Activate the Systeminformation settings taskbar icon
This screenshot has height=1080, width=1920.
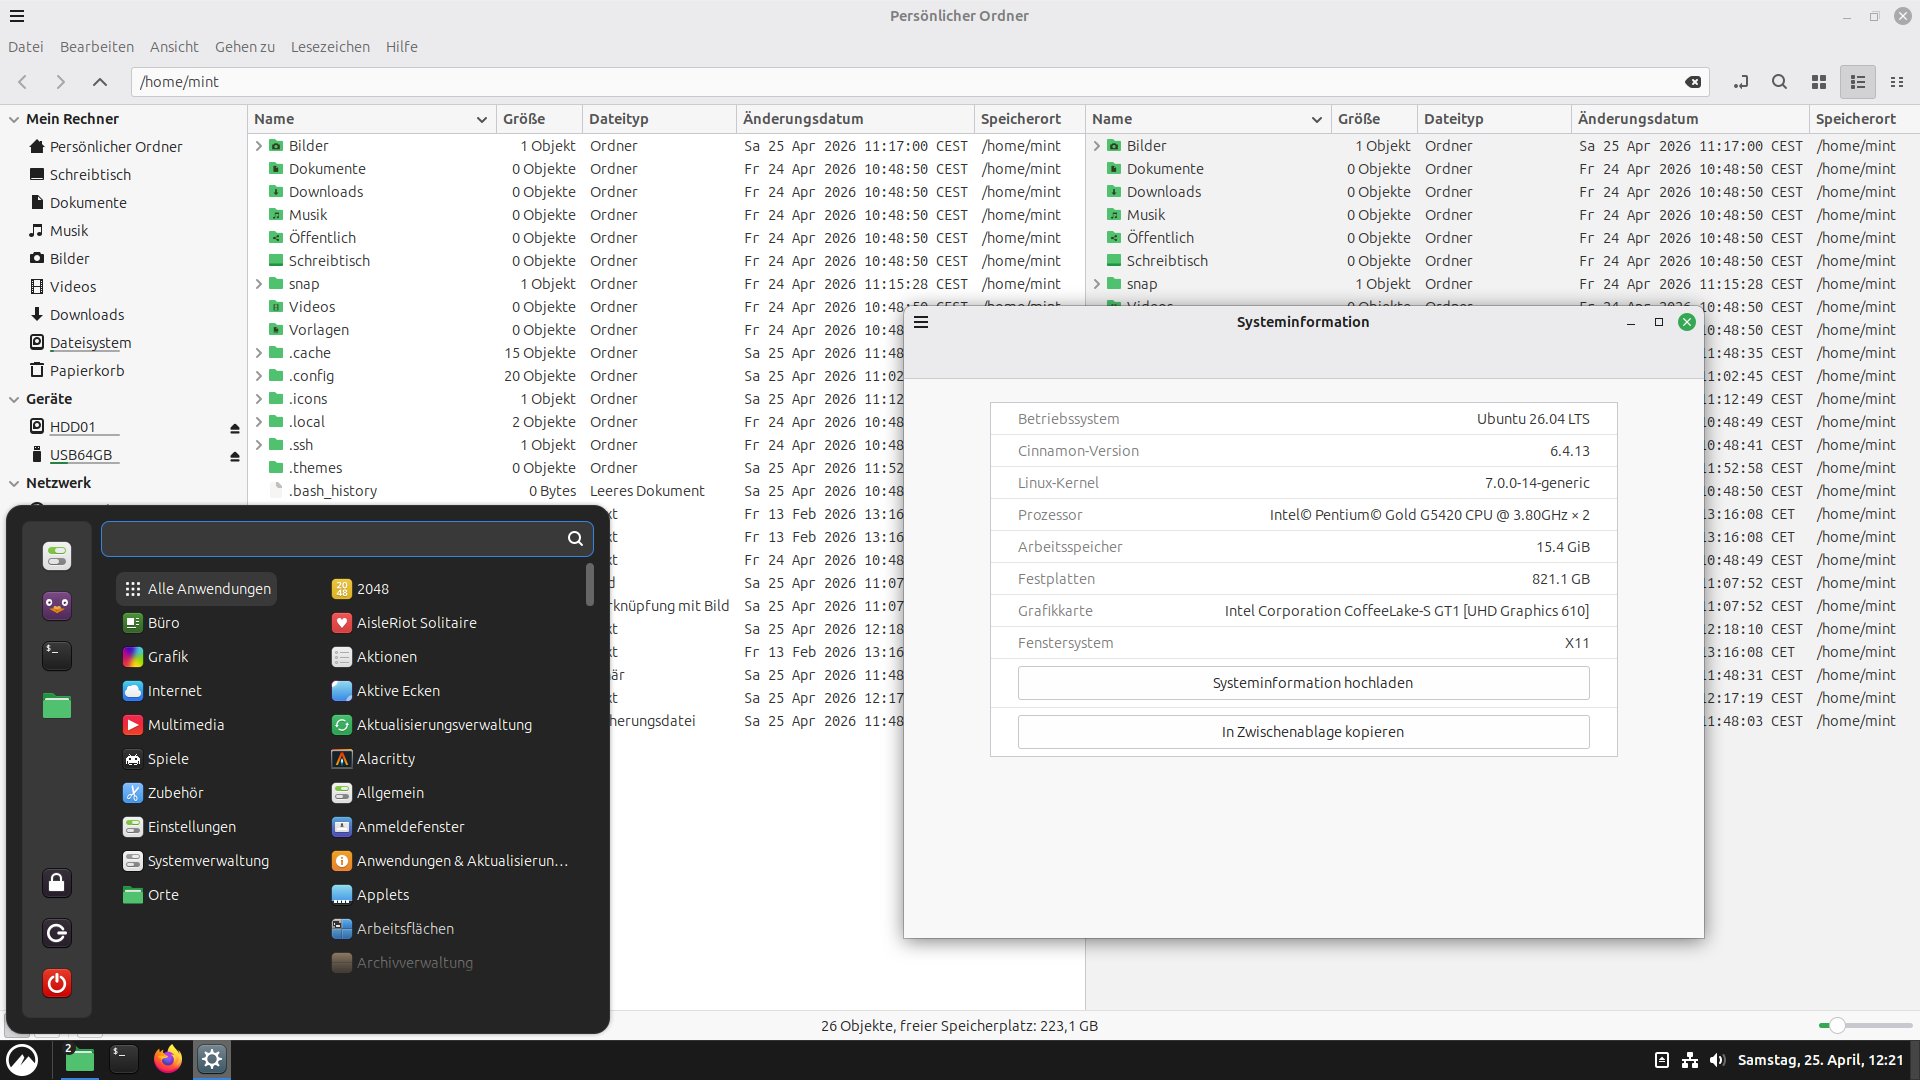[x=212, y=1059]
